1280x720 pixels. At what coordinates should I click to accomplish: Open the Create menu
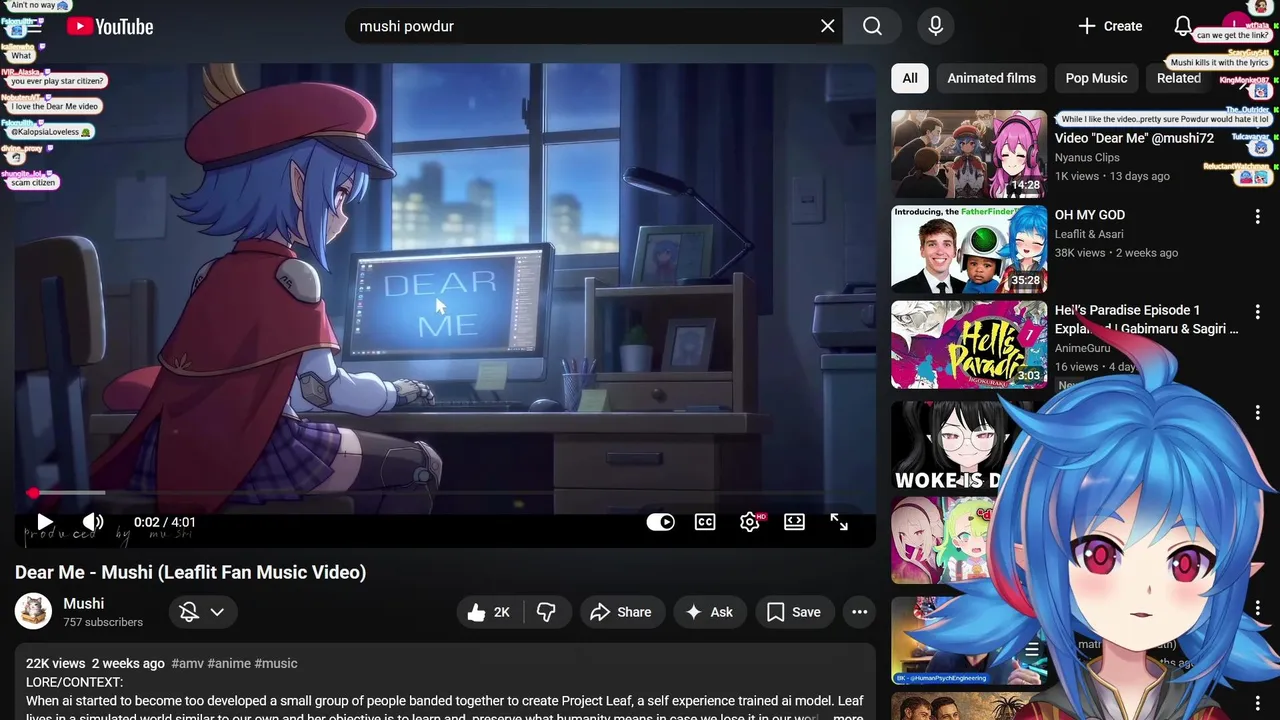(1110, 26)
